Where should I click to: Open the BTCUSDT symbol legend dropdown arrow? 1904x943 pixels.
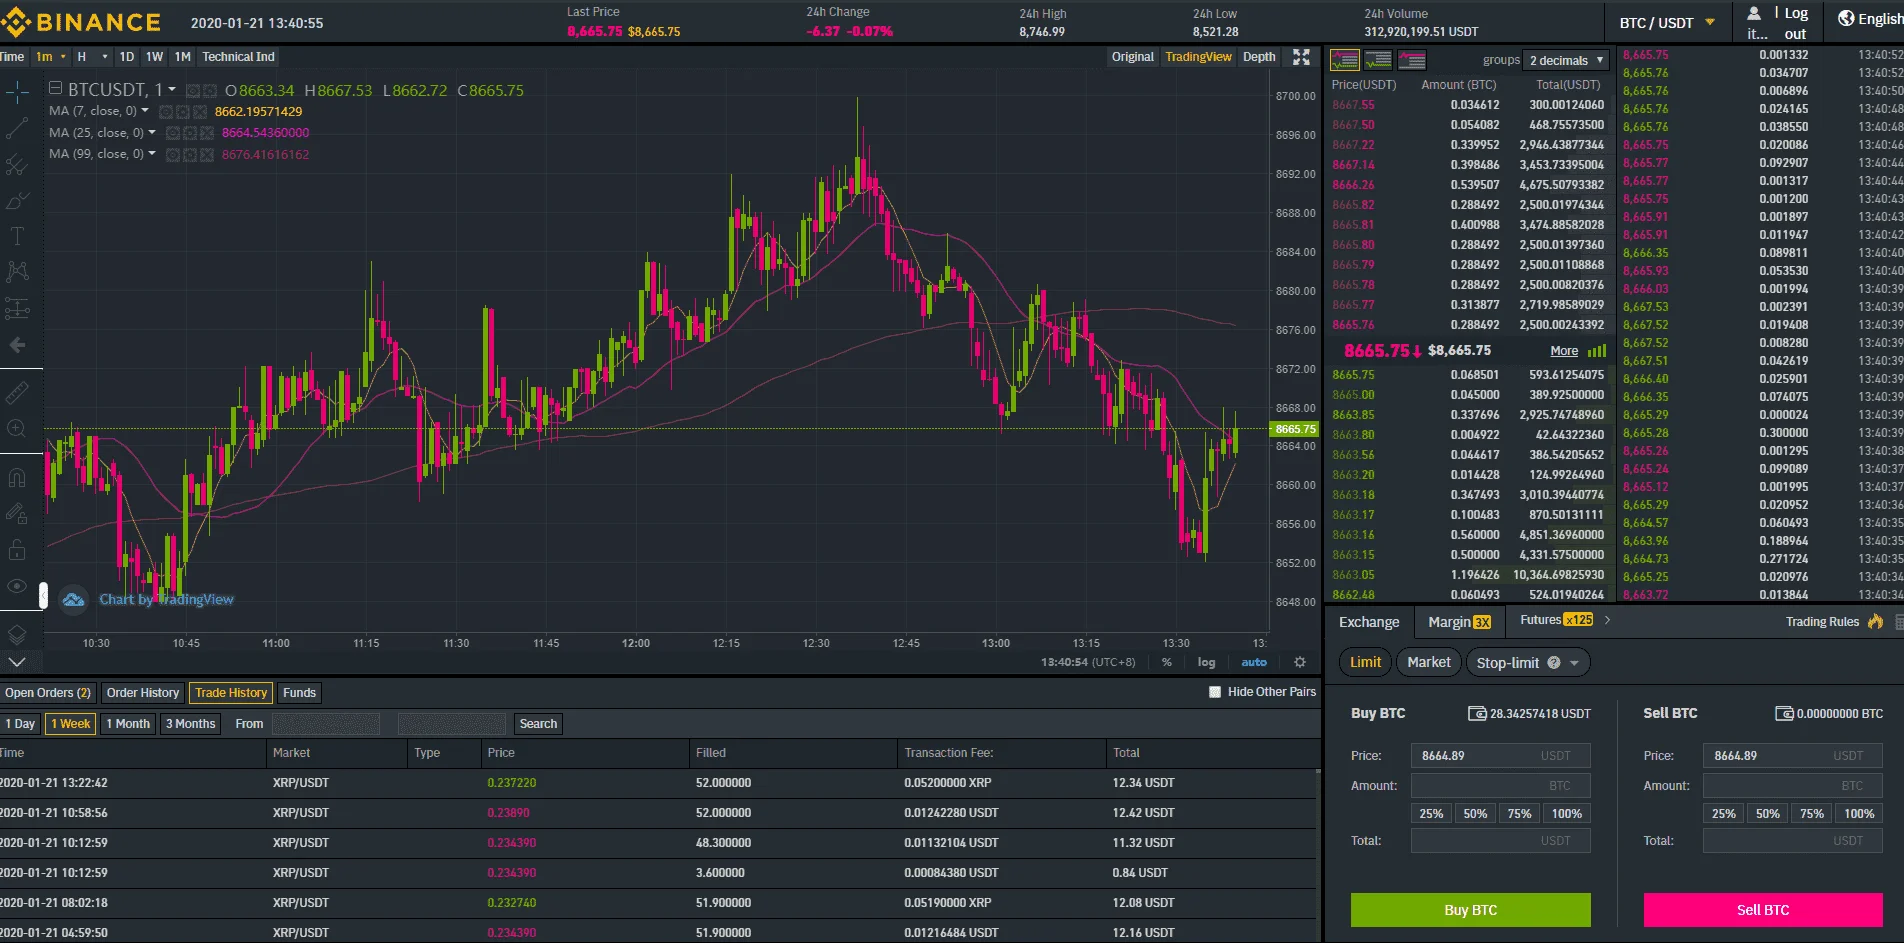pos(172,89)
